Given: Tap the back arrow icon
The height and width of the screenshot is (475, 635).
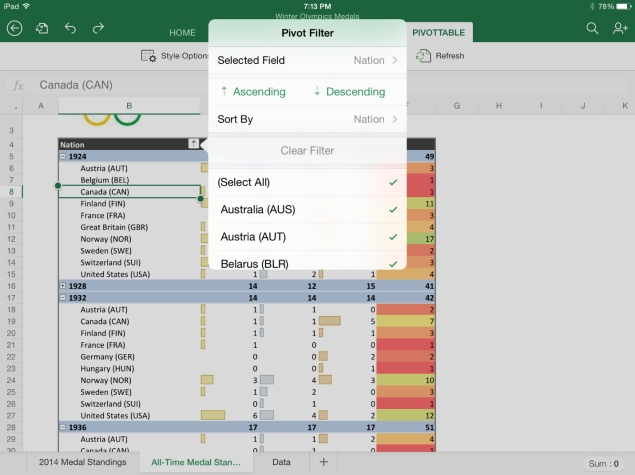Looking at the screenshot, I should pyautogui.click(x=14, y=29).
